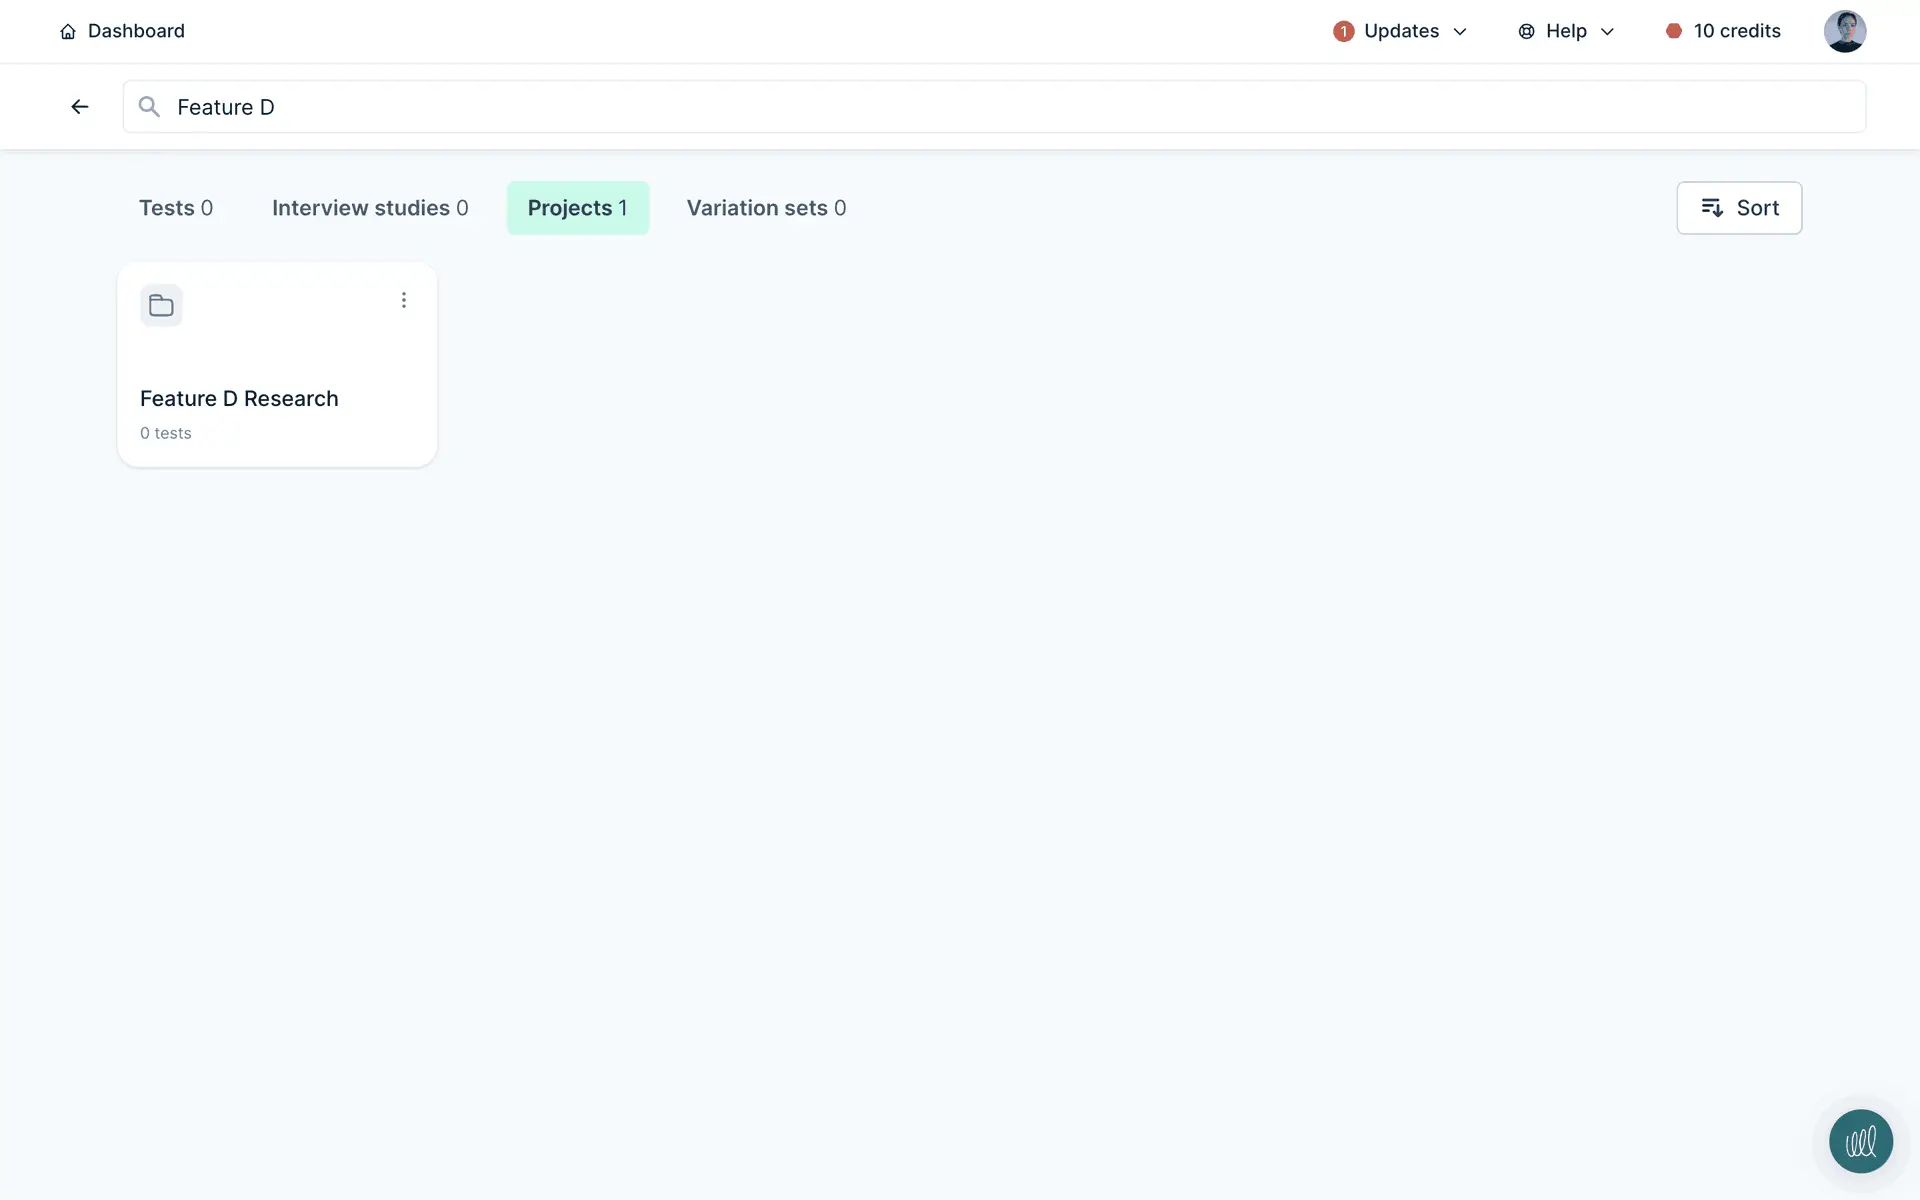
Task: Click the home icon beside Dashboard
Action: pos(68,32)
